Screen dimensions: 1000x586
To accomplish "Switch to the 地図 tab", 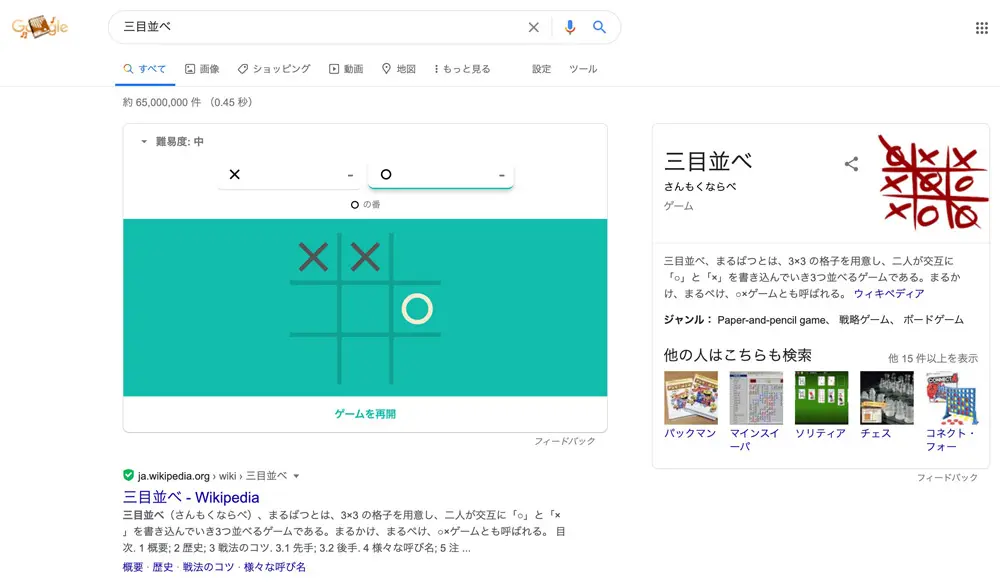I will (x=399, y=69).
